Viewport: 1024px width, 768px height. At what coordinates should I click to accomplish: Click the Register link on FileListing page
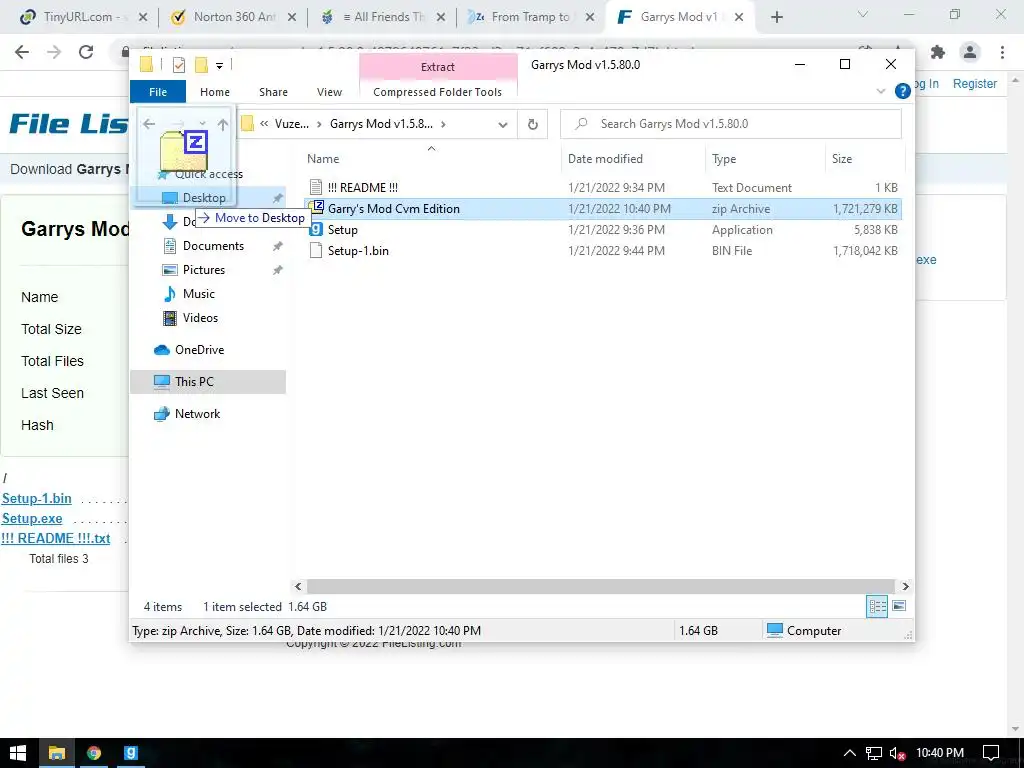pyautogui.click(x=974, y=84)
